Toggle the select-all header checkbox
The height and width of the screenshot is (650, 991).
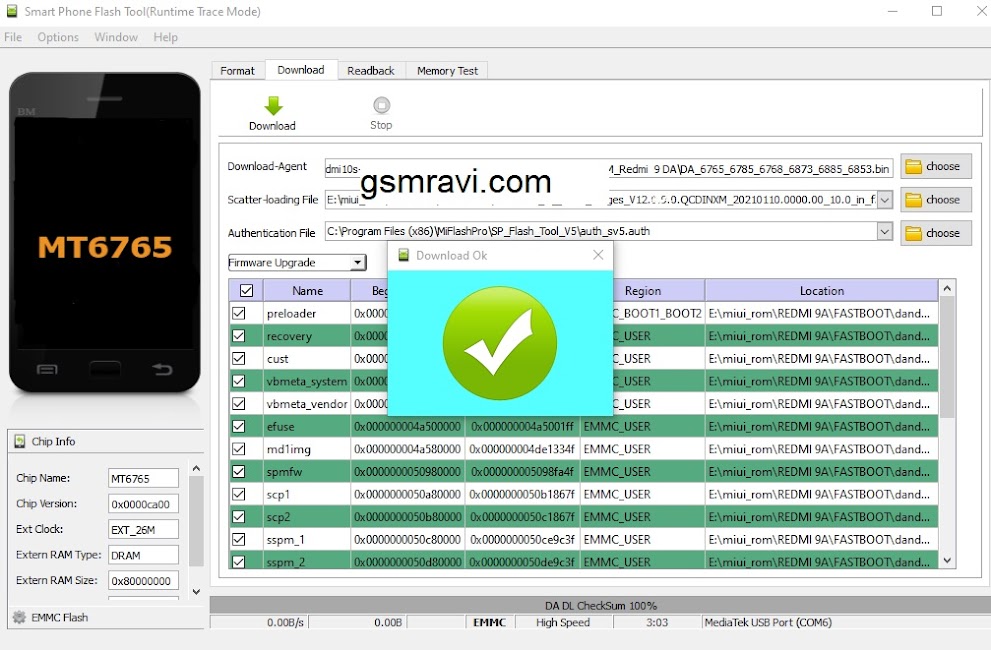[246, 291]
